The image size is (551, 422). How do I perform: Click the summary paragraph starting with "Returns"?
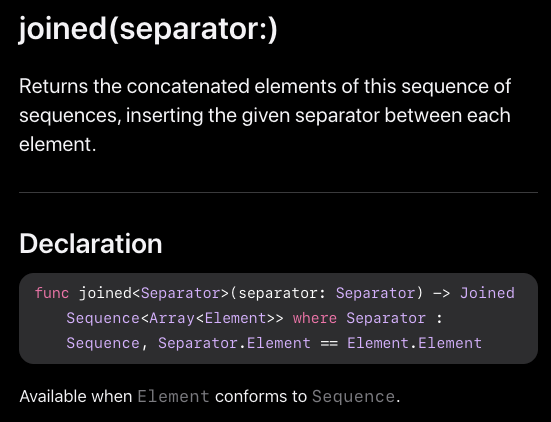point(265,115)
